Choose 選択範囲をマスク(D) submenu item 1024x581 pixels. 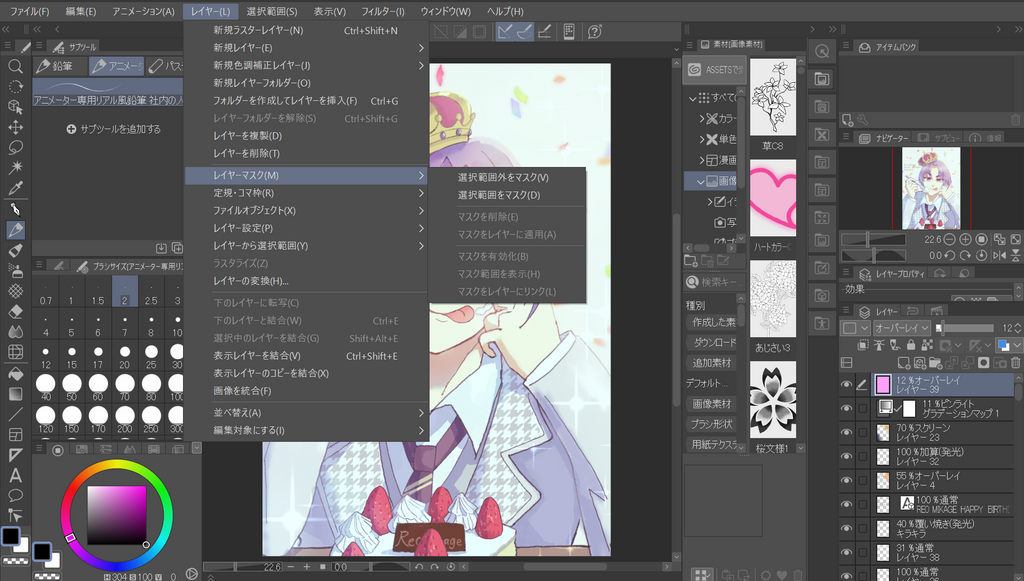507,195
